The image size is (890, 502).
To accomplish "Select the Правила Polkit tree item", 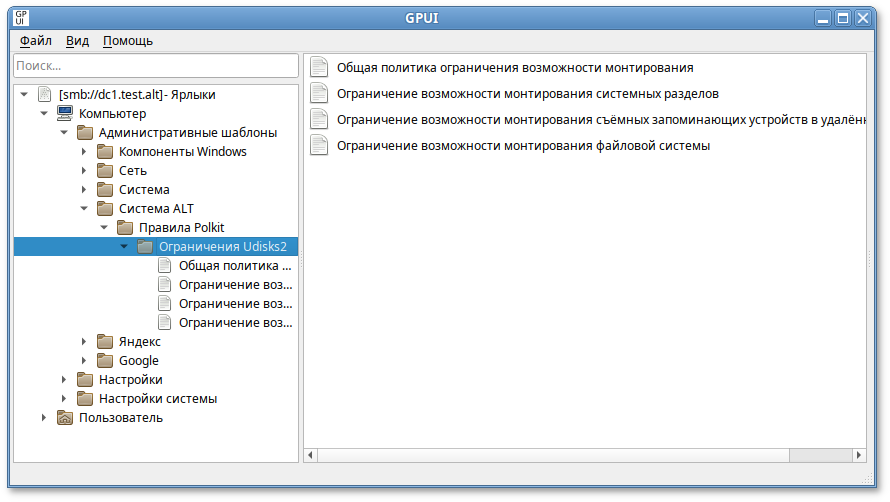I will point(182,228).
